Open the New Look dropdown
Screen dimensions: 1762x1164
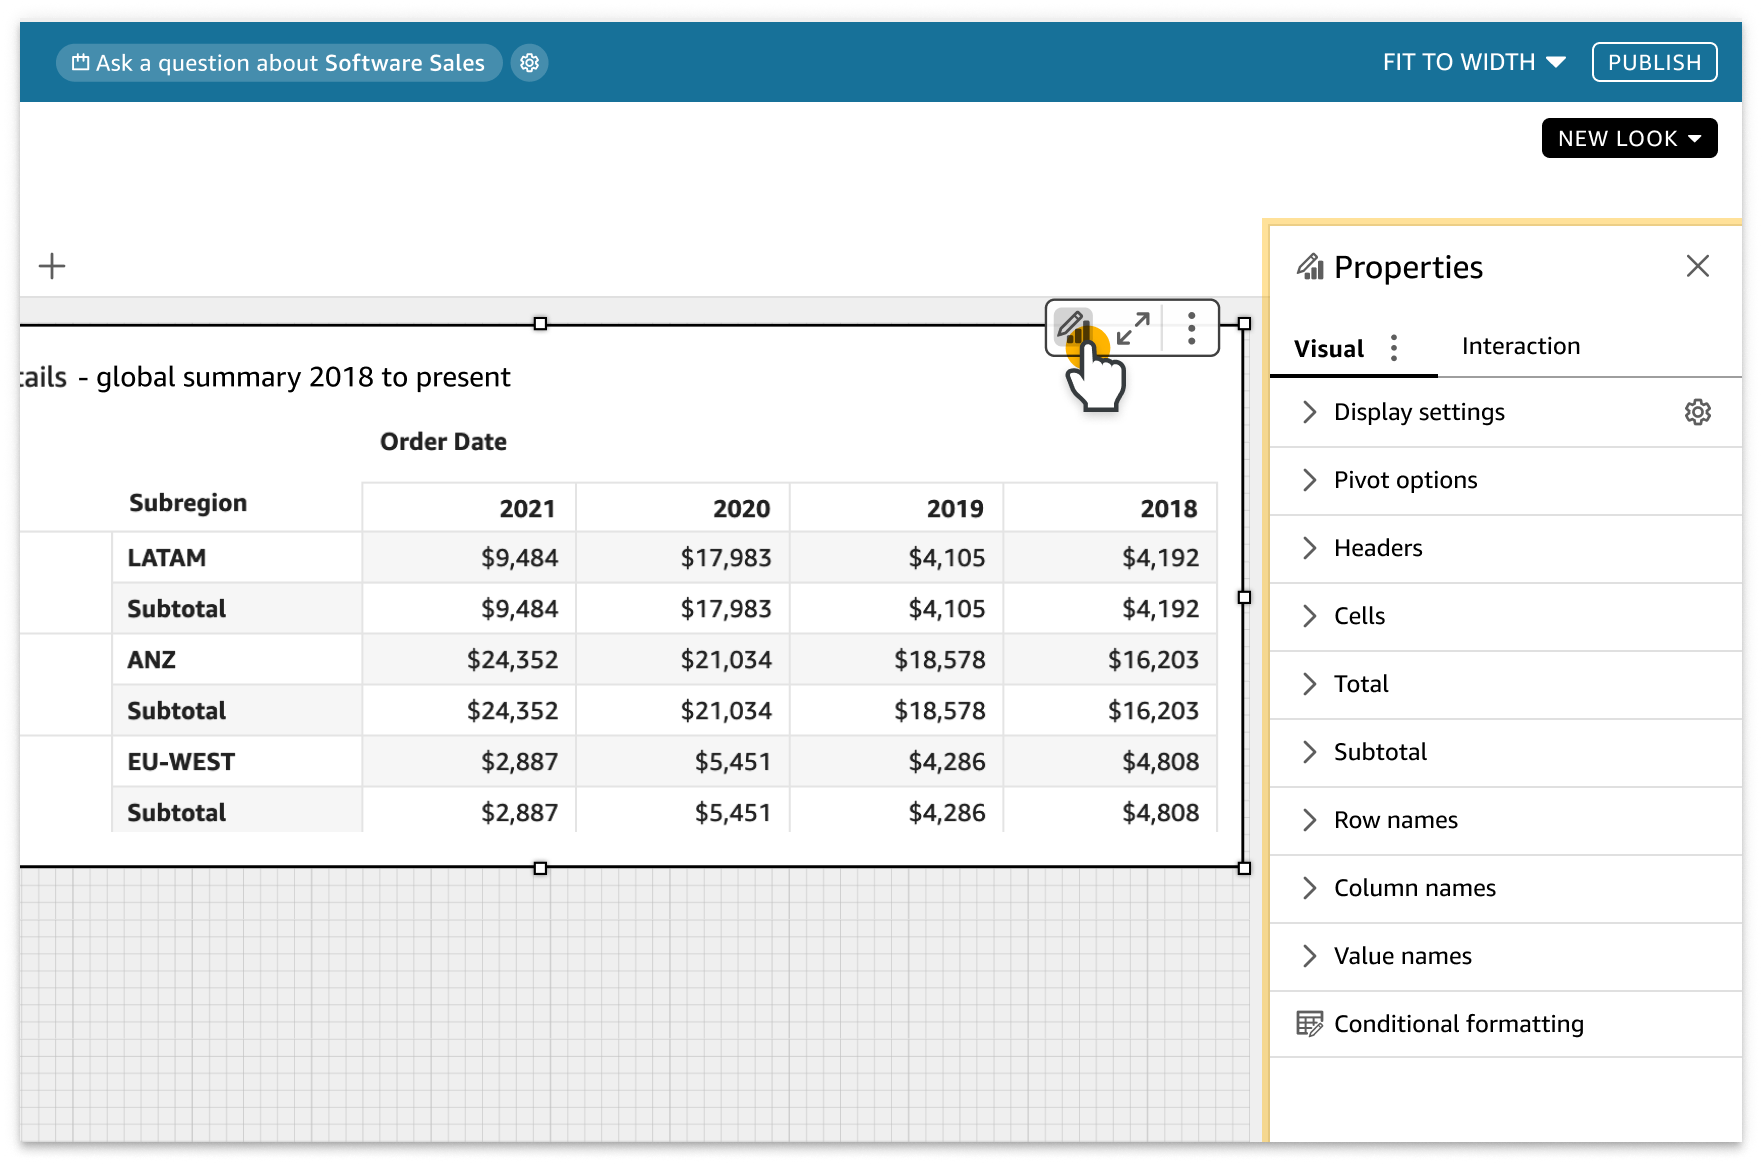point(1629,138)
